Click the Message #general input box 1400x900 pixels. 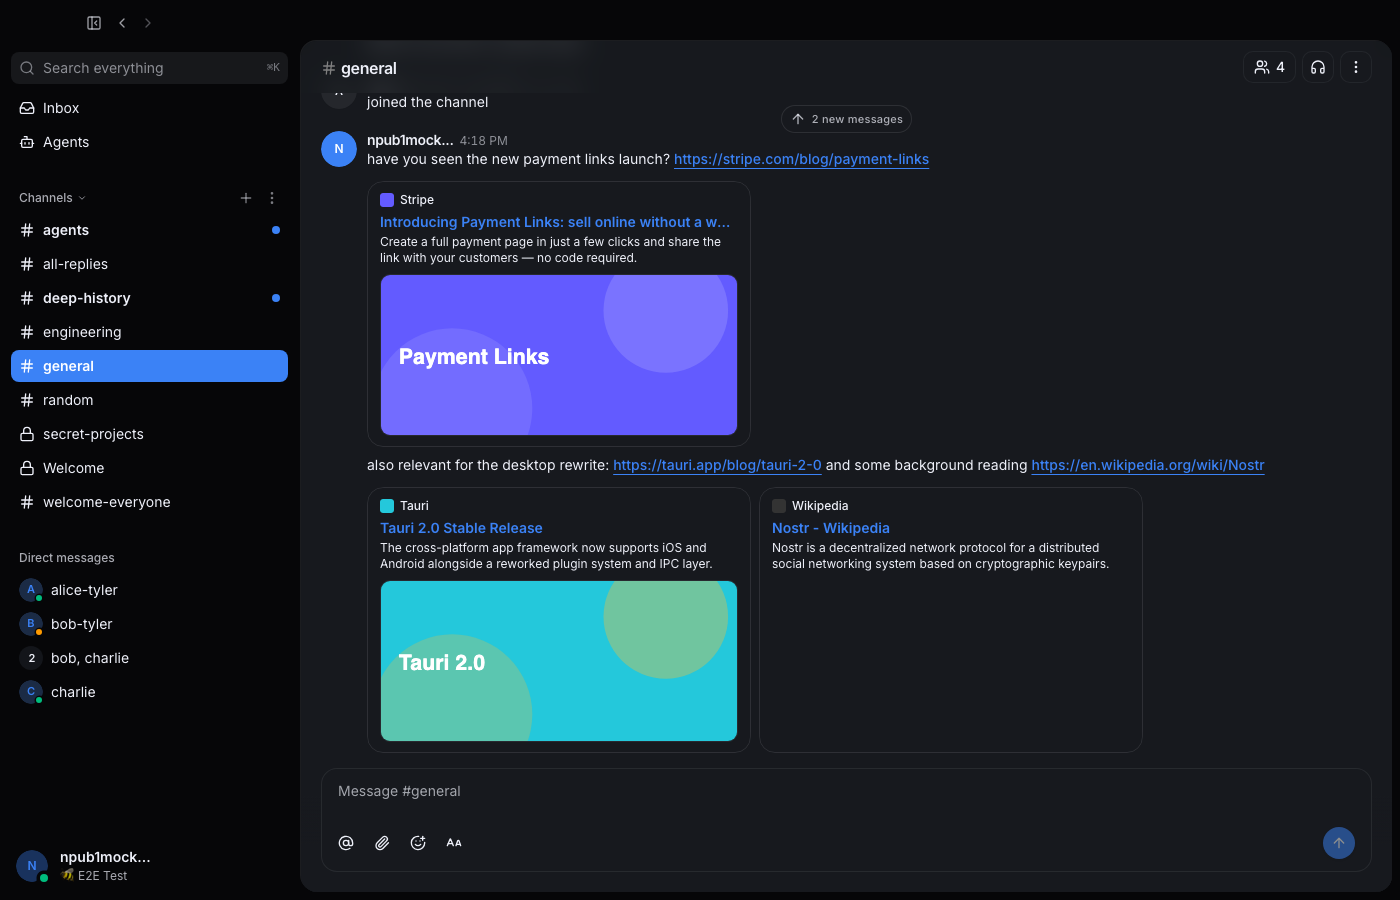click(846, 791)
